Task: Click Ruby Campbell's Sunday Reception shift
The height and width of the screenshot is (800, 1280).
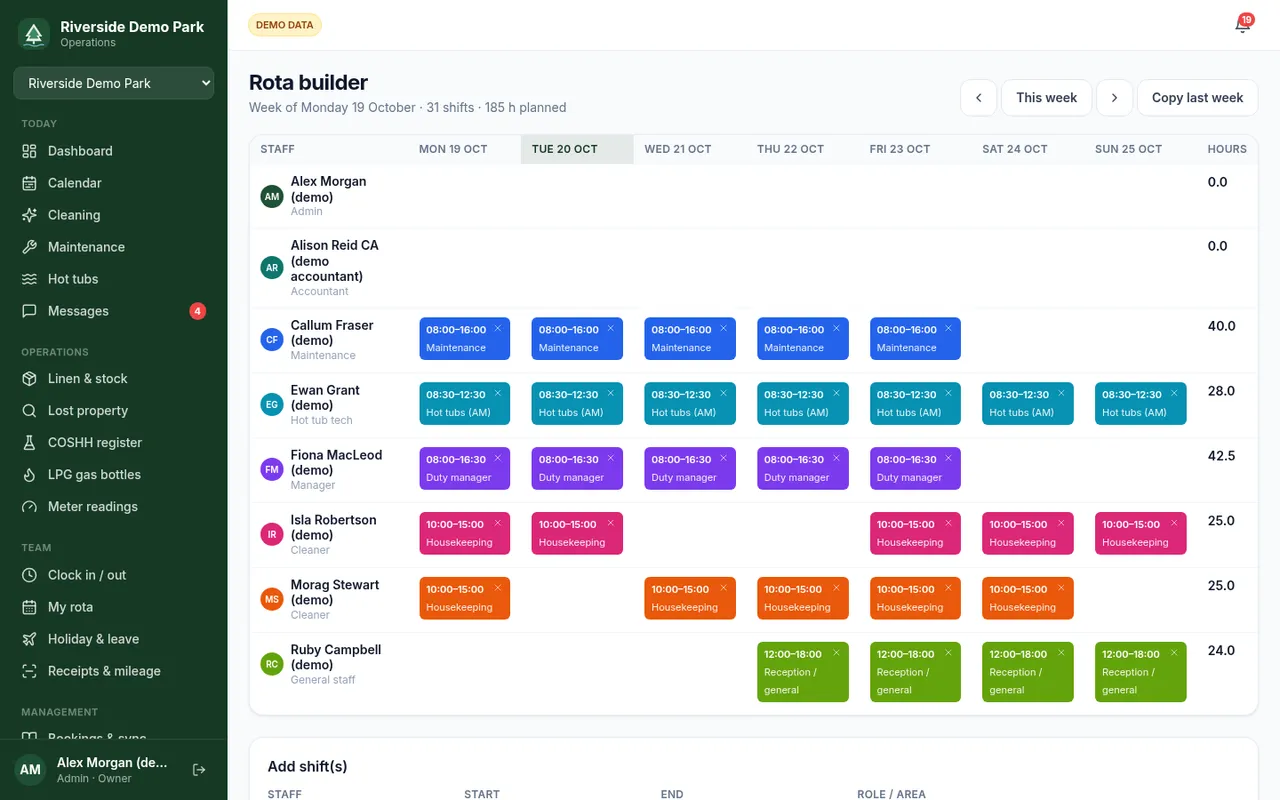Action: pos(1141,672)
